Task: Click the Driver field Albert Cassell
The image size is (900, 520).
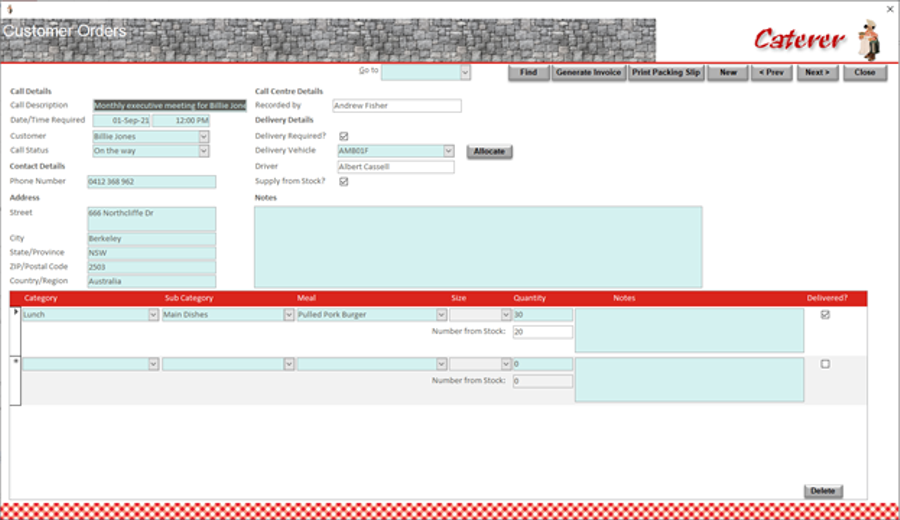Action: click(x=395, y=166)
